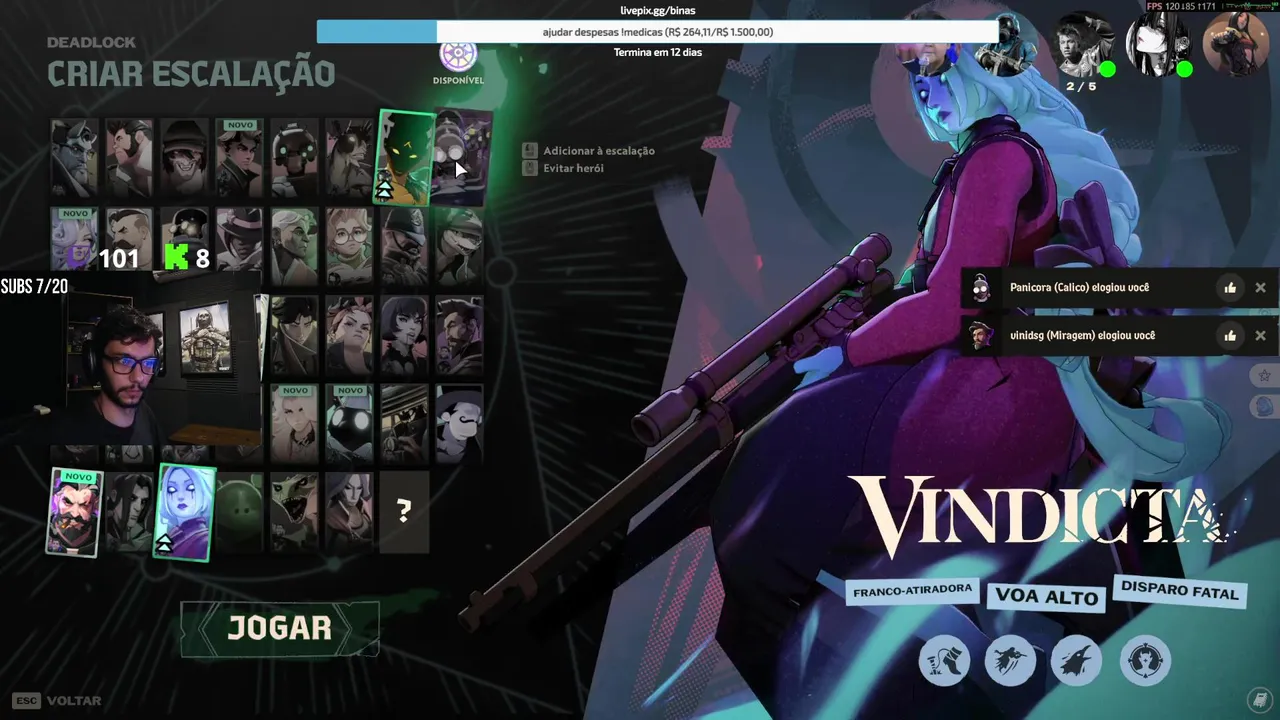Image resolution: width=1280 pixels, height=720 pixels.
Task: Click the blue globe icon below the star
Action: 1265,406
